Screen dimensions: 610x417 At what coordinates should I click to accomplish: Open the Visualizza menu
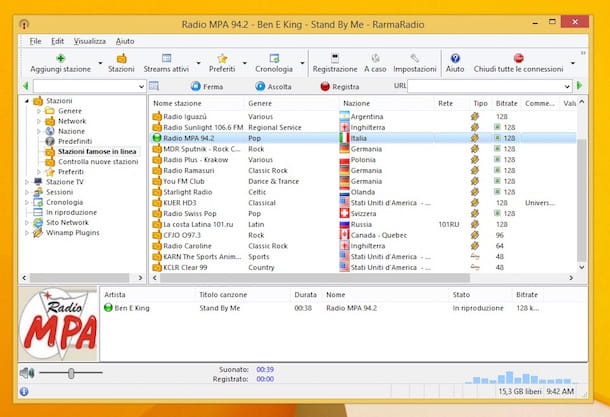[90, 41]
